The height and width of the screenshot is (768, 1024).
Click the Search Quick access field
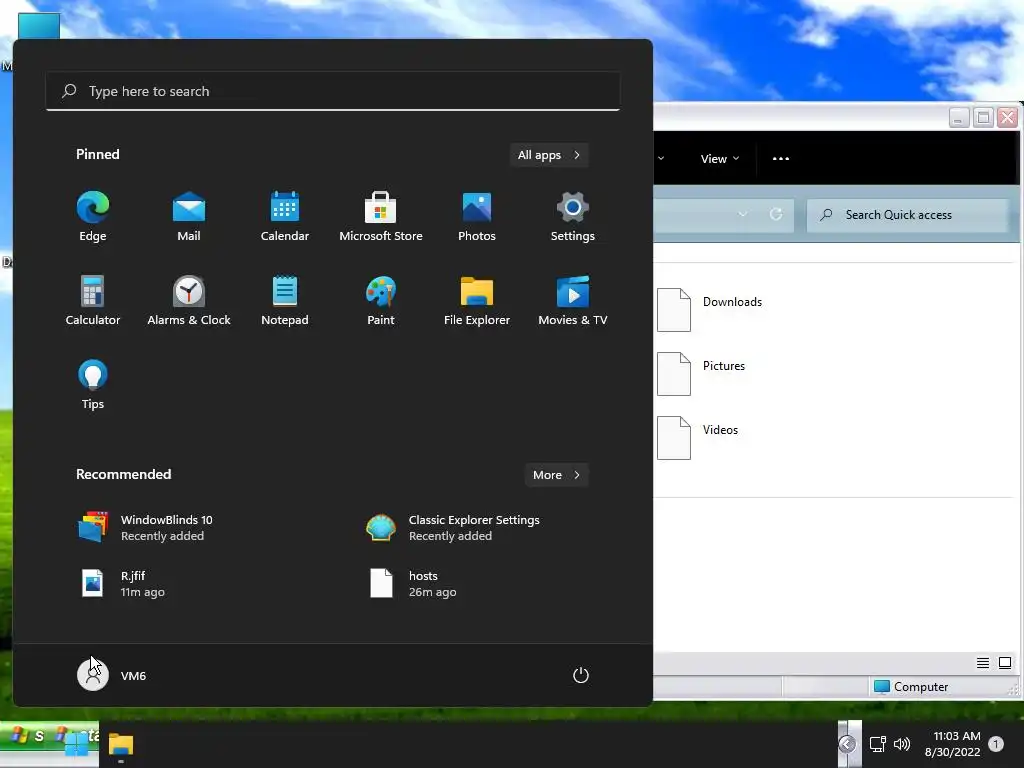coord(908,215)
